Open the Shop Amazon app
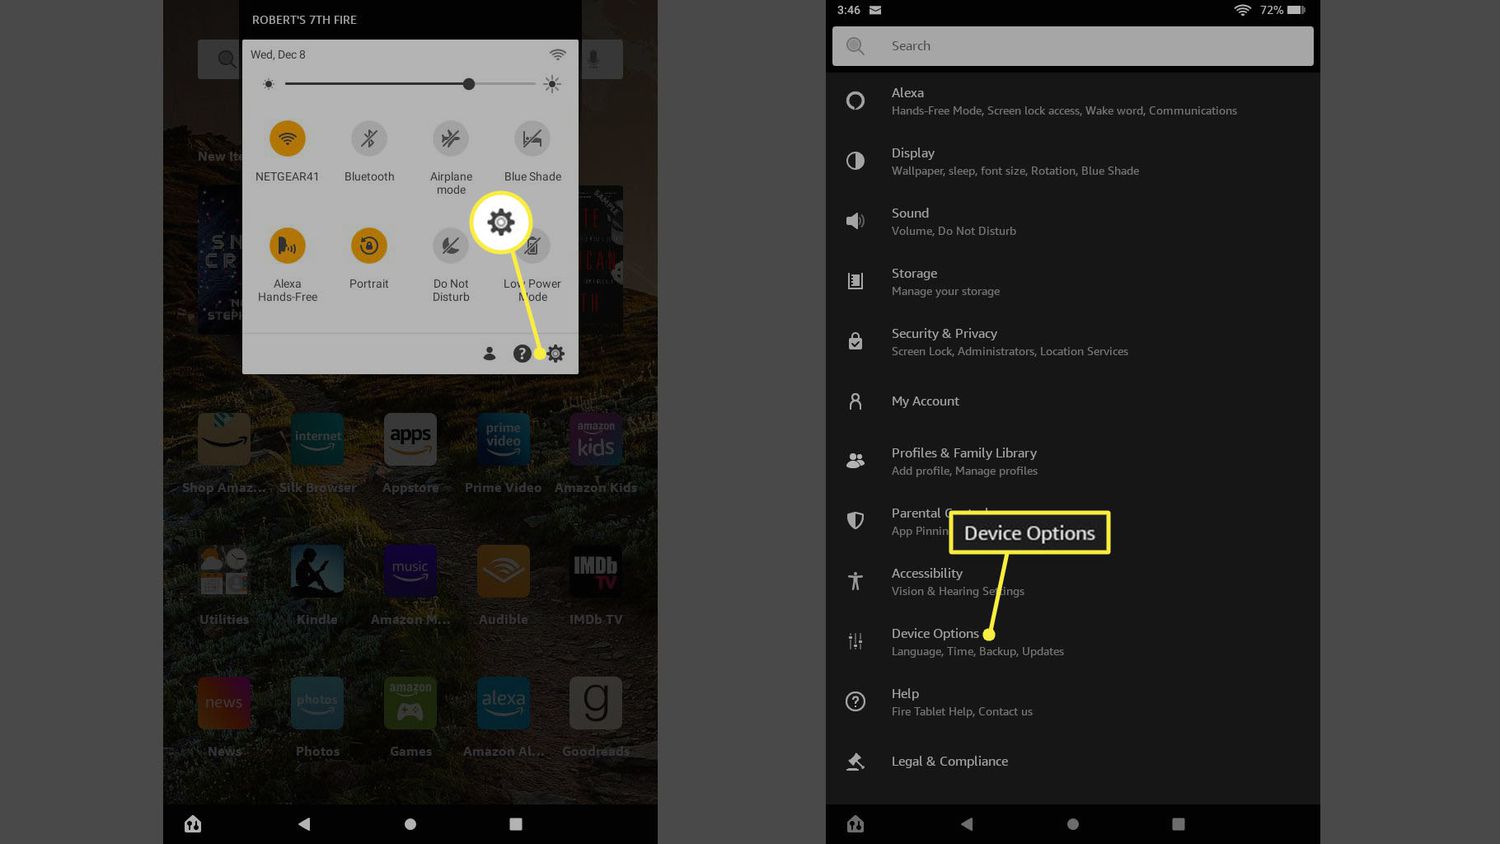This screenshot has height=844, width=1500. pos(224,440)
